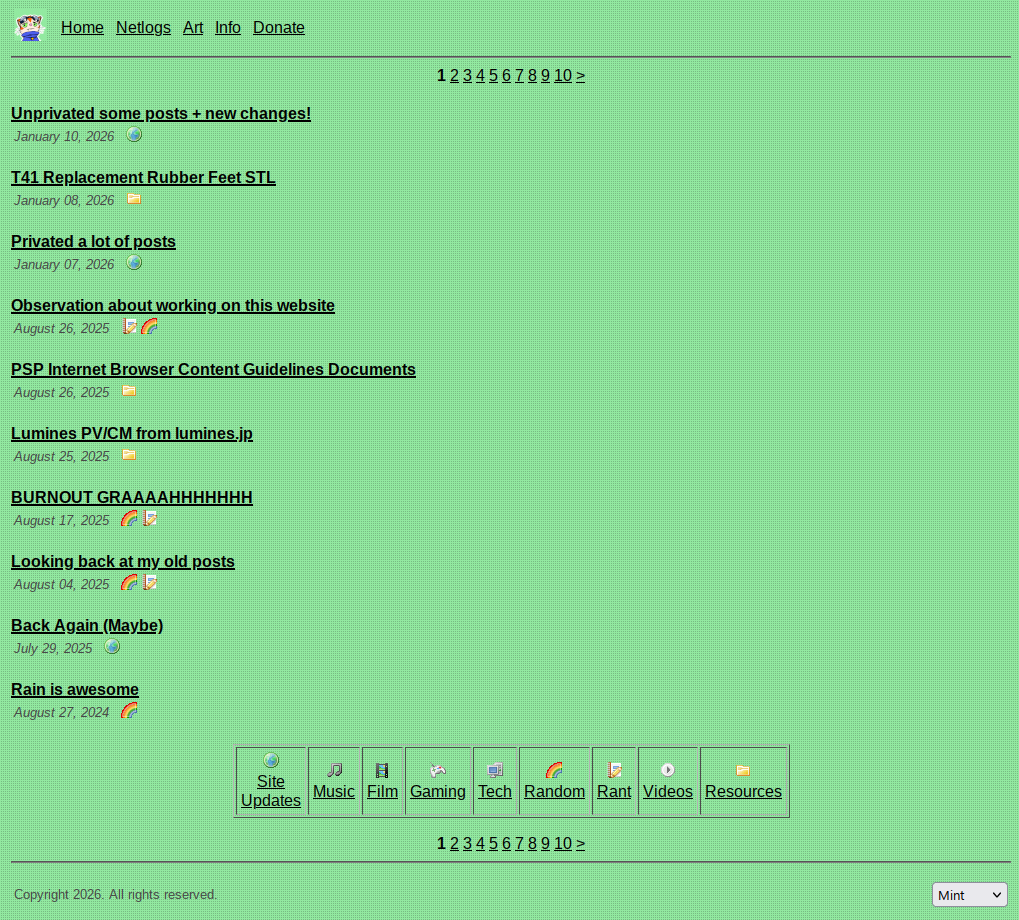Click the folder icon beside January 08, 2026
This screenshot has width=1019, height=920.
pyautogui.click(x=134, y=199)
